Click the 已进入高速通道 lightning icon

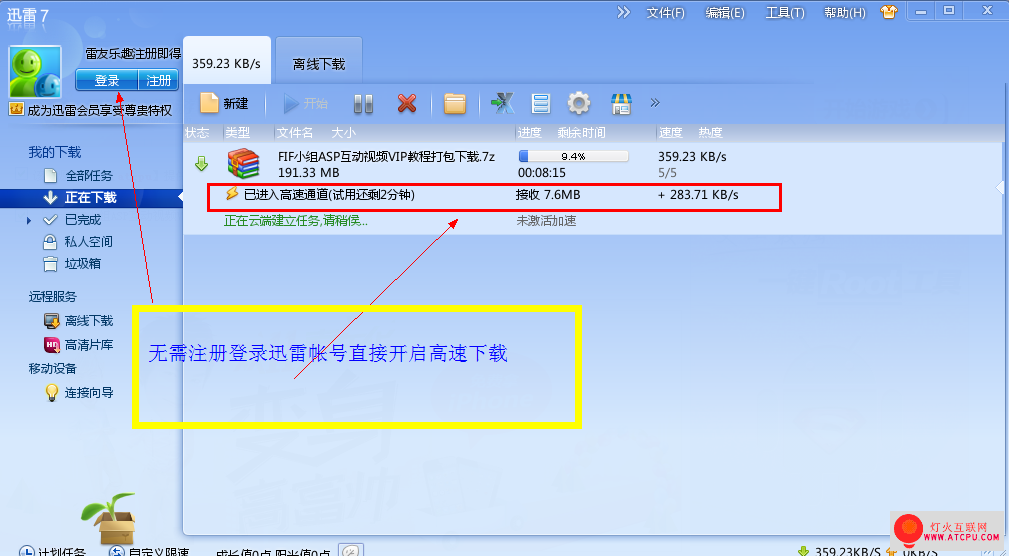232,194
